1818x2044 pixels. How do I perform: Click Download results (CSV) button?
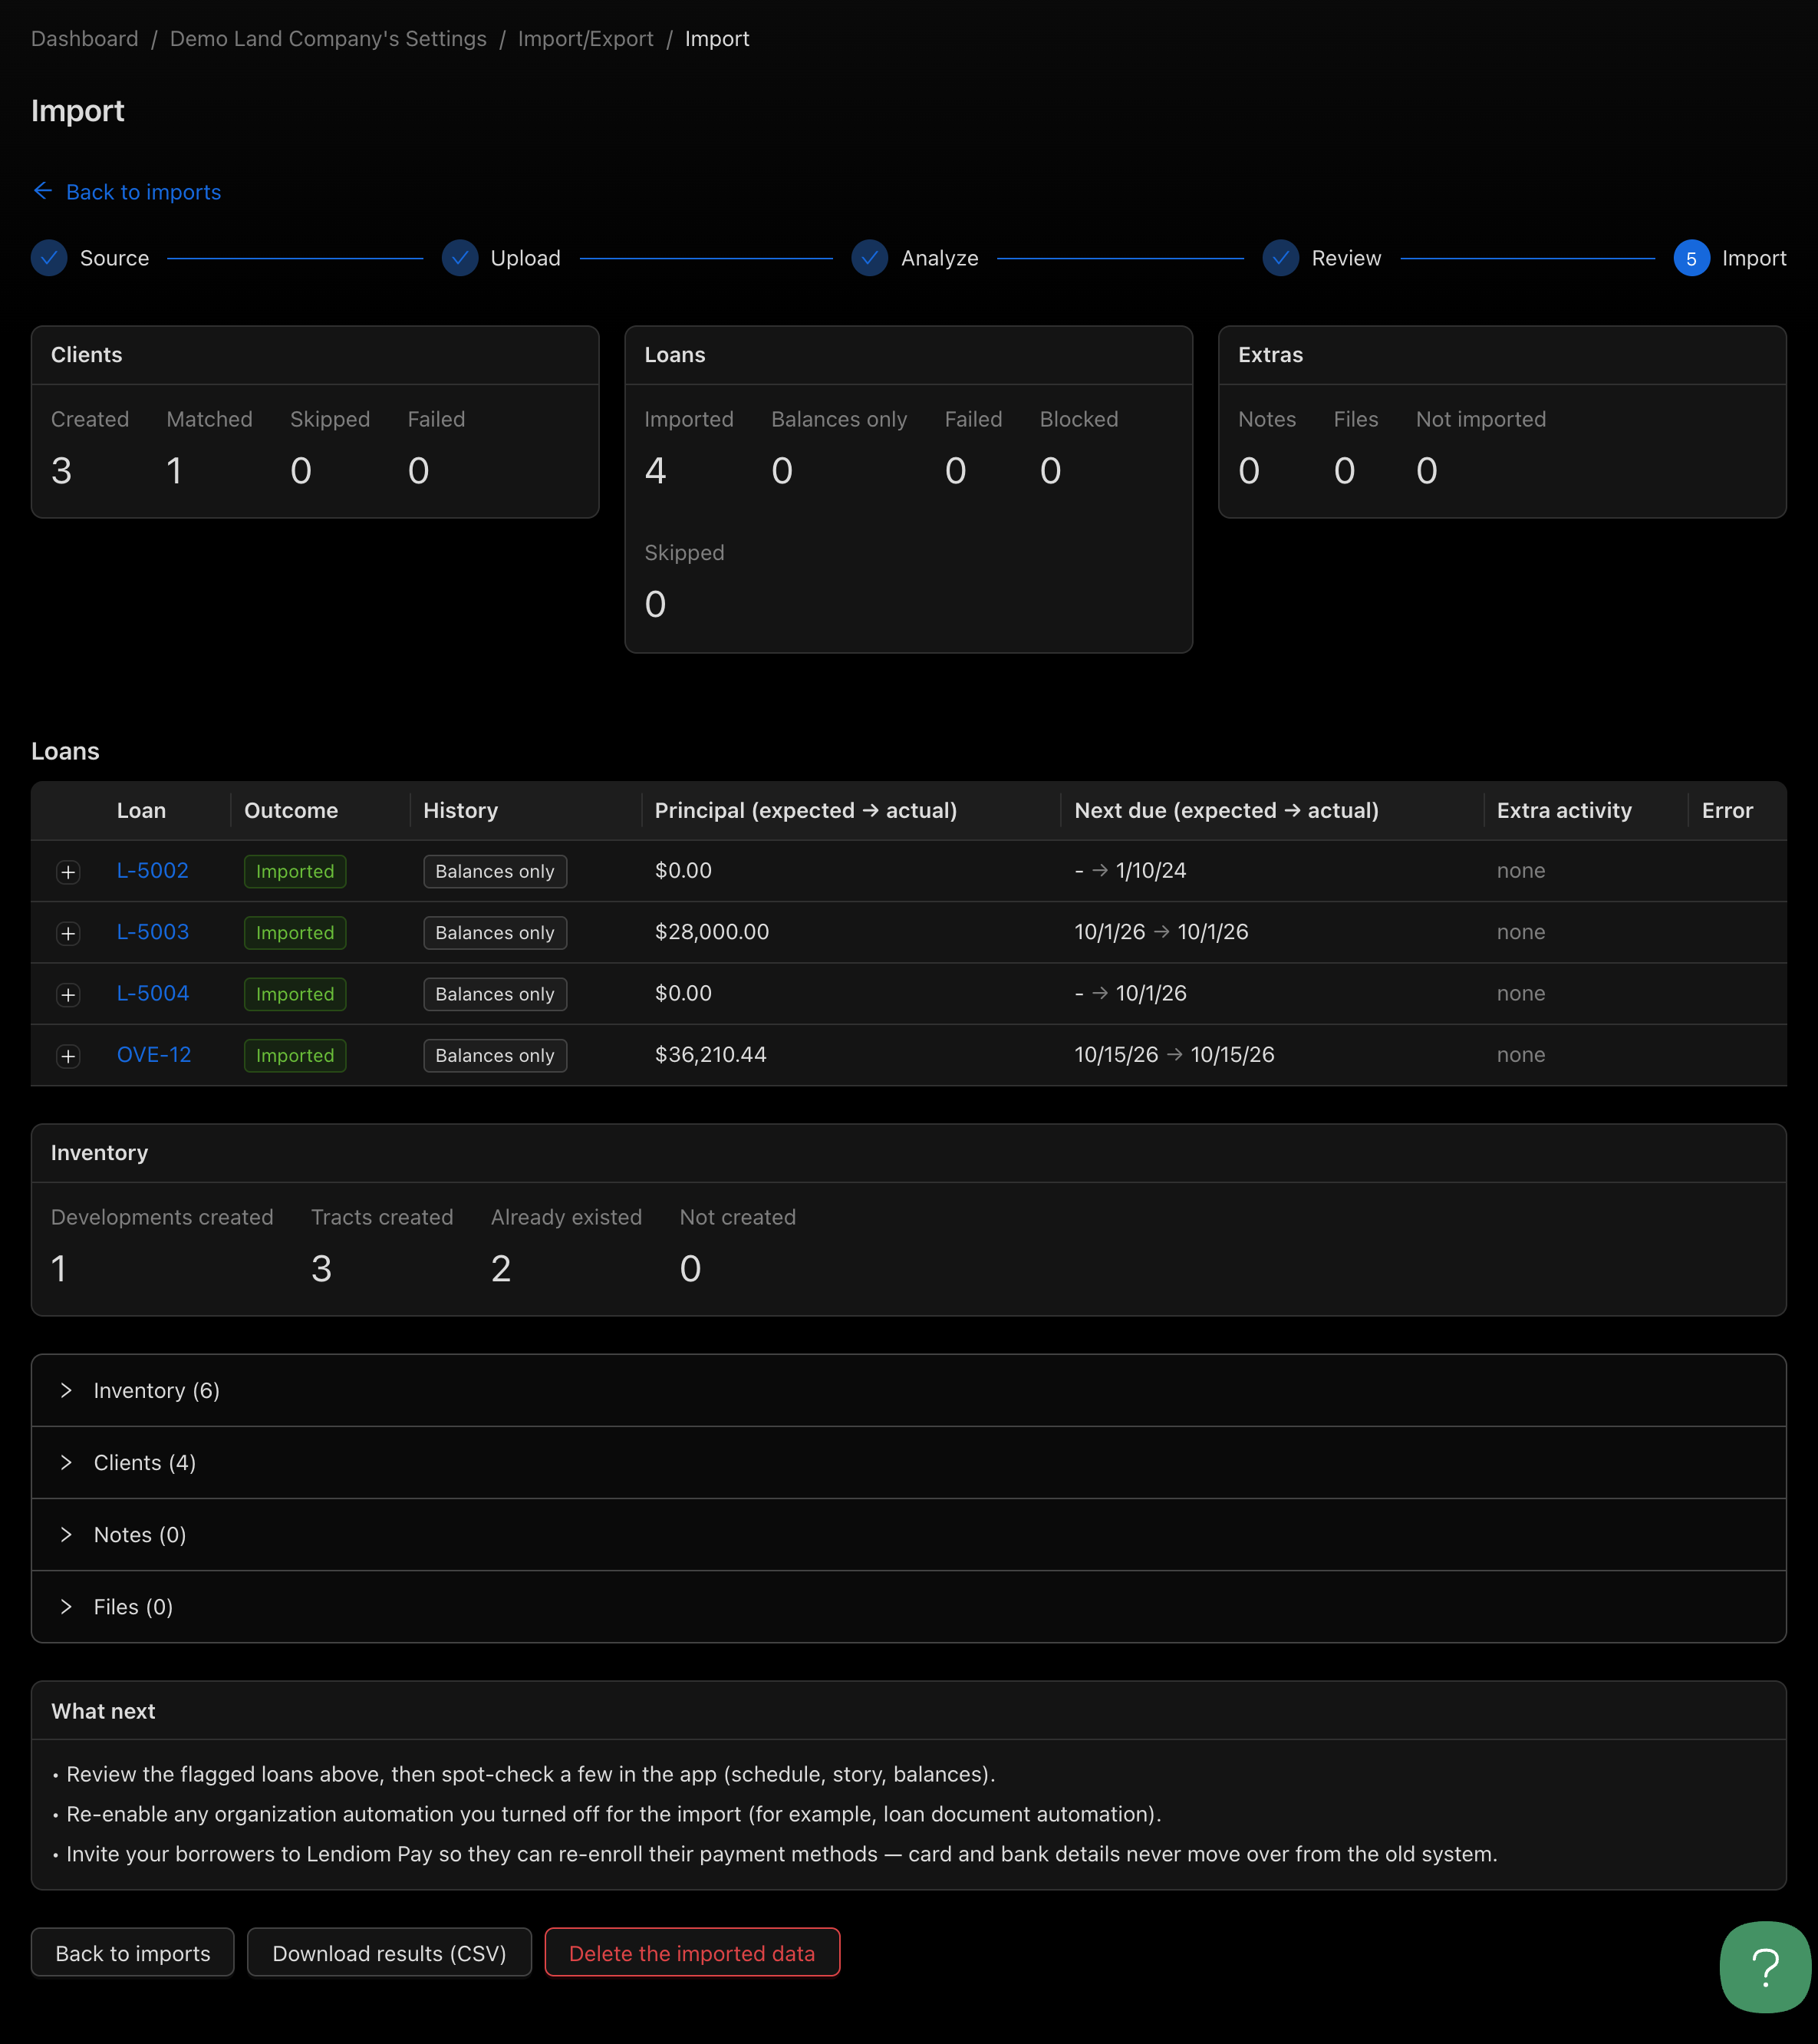(x=389, y=1953)
